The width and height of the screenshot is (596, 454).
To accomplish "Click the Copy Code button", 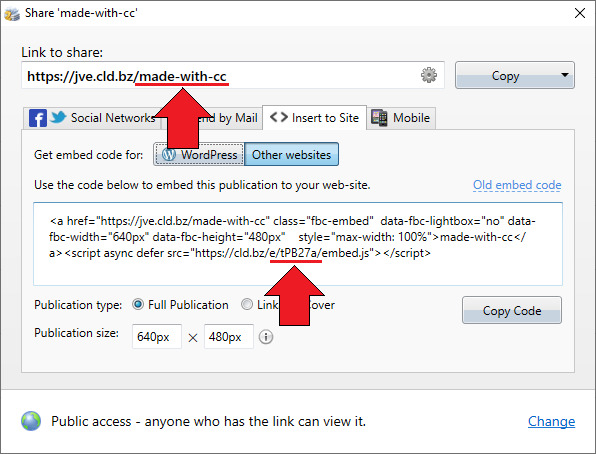I will 512,310.
